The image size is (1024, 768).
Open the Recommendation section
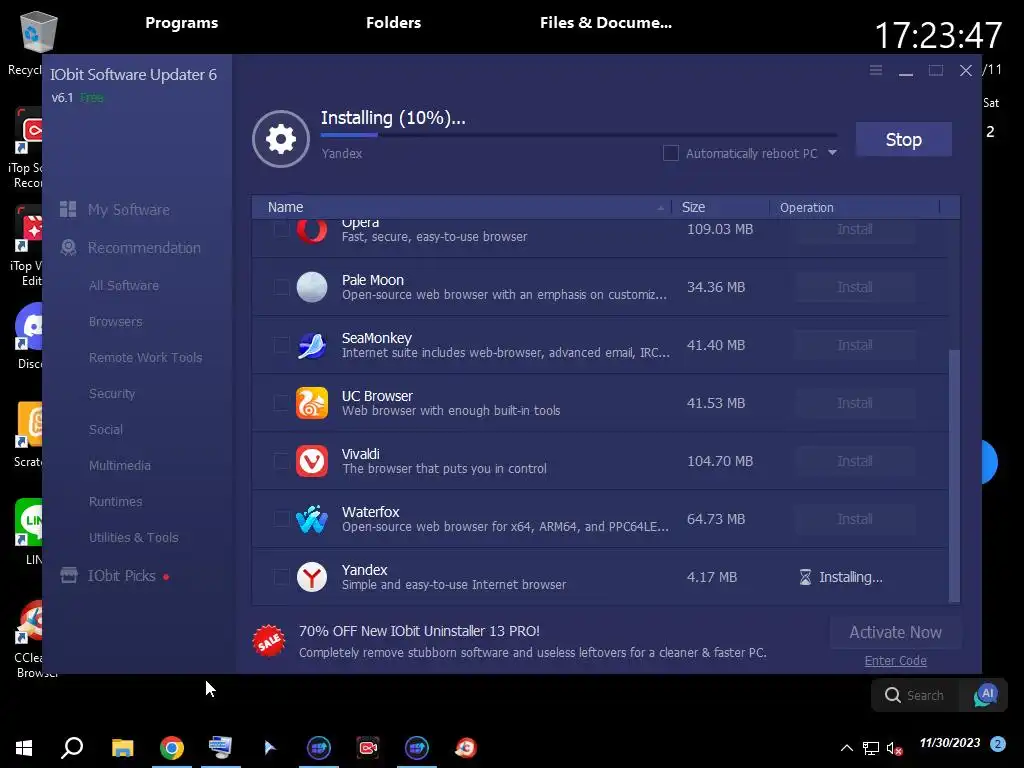click(144, 248)
